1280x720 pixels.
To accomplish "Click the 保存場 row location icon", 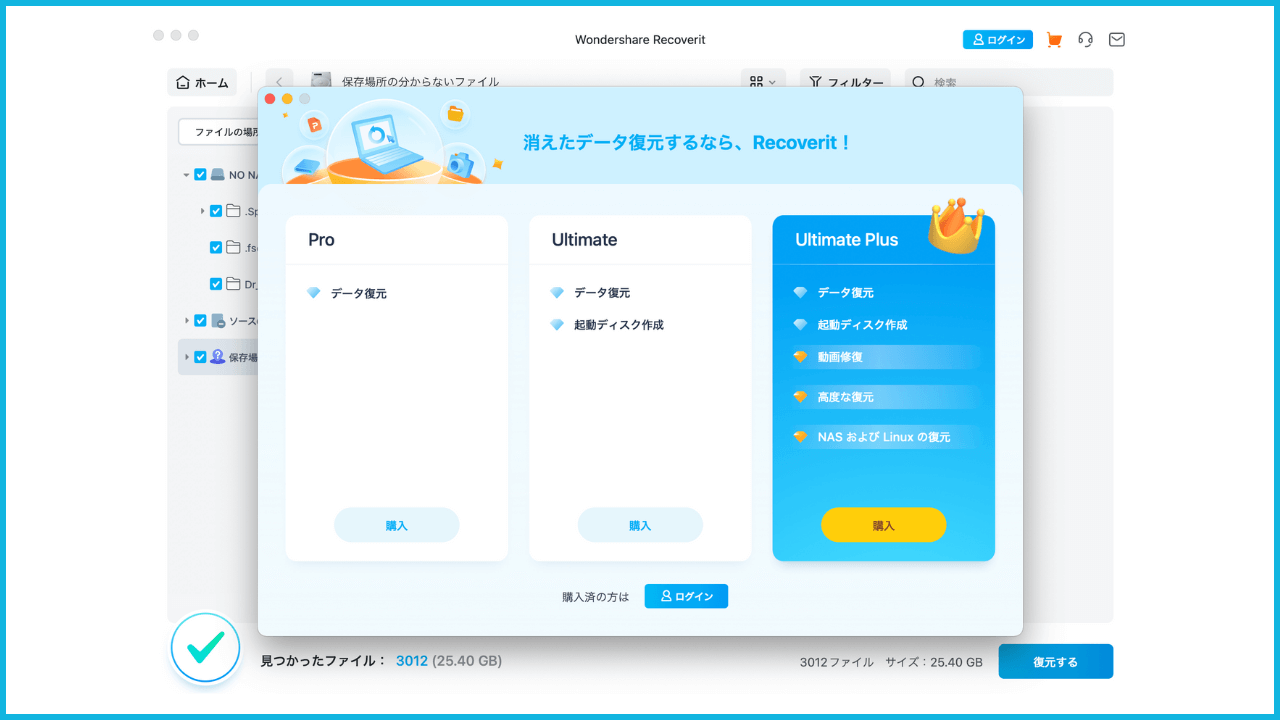I will point(217,356).
